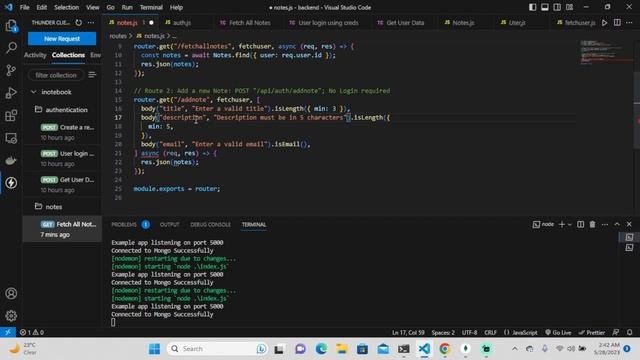Open errors and warnings status item
Screen dimensions: 640x360
(32, 332)
